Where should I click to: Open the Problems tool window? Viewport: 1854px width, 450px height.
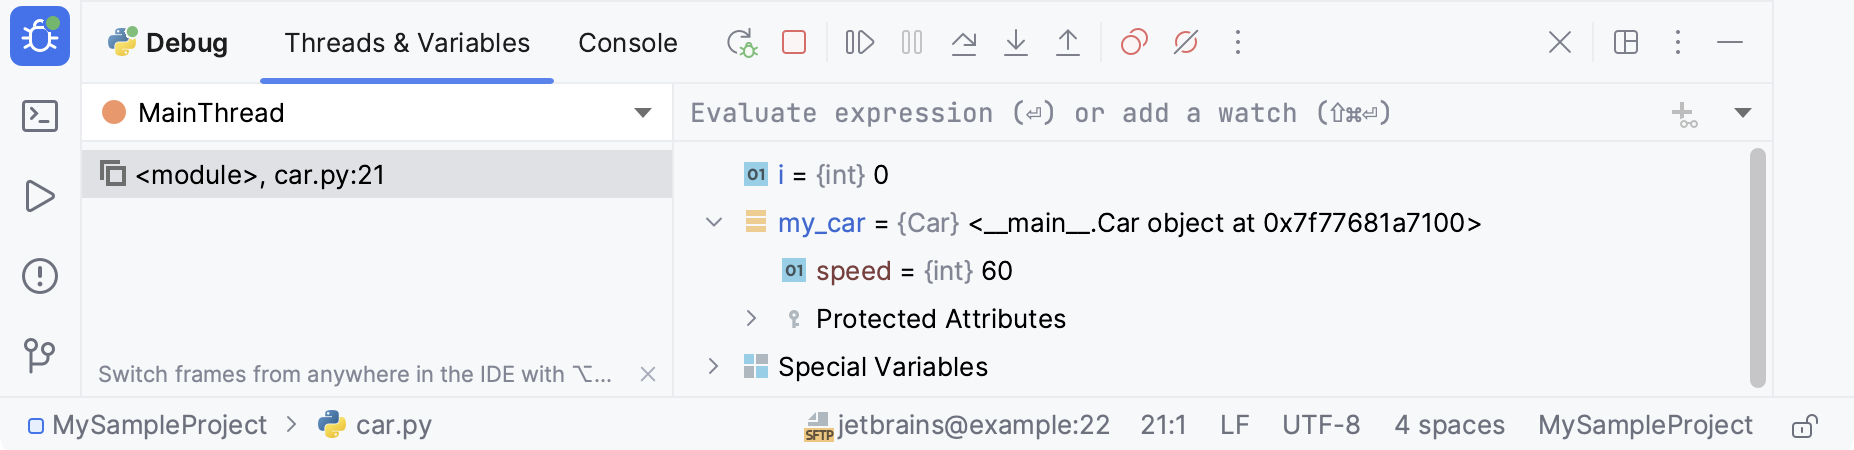(x=40, y=276)
